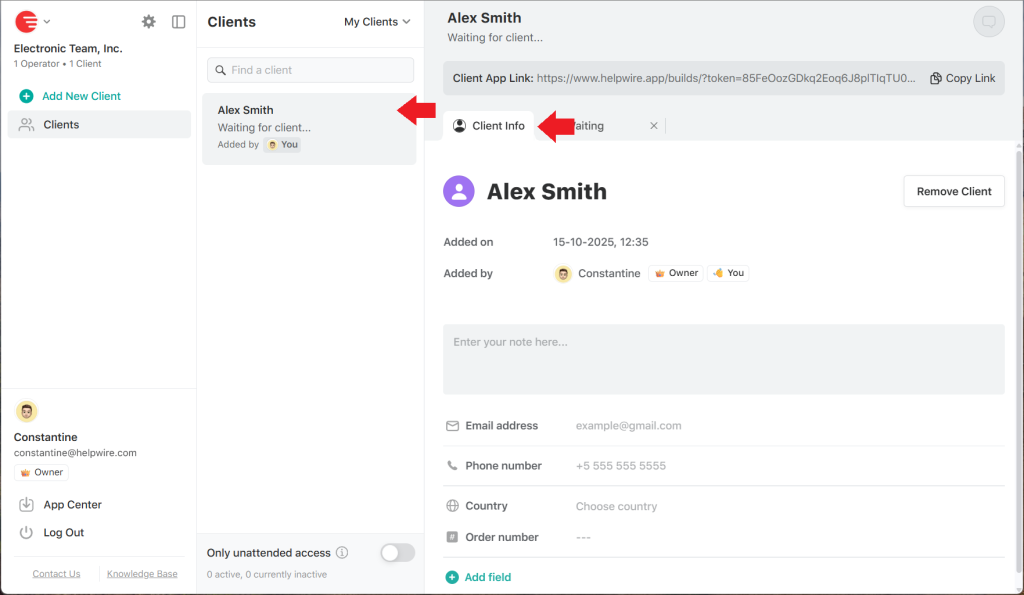
Task: Click the Order number value field
Action: pyautogui.click(x=583, y=537)
